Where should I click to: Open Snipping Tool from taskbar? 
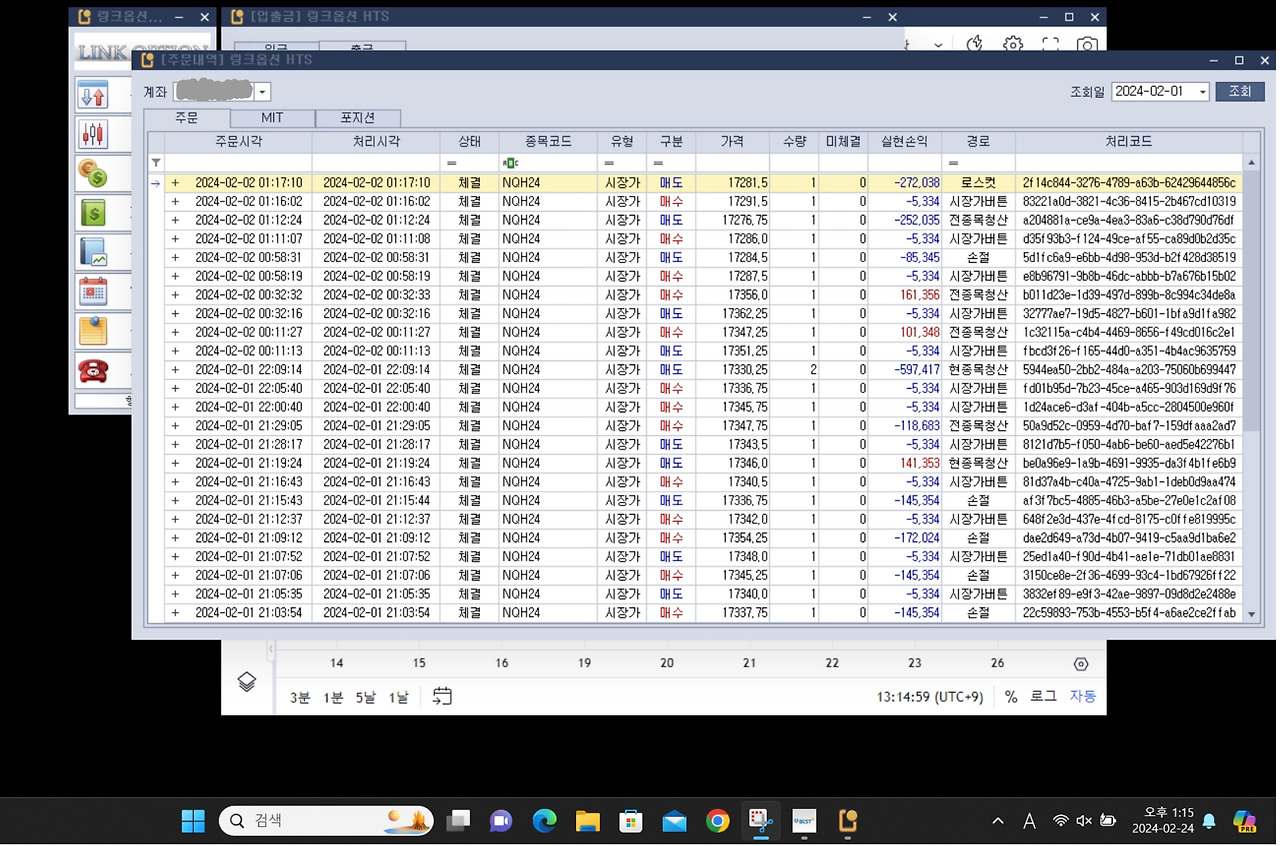761,821
